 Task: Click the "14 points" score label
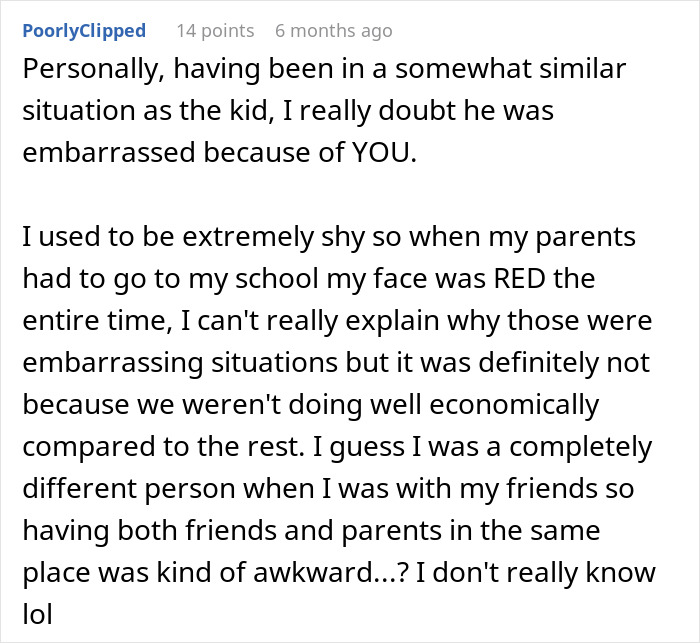[215, 31]
